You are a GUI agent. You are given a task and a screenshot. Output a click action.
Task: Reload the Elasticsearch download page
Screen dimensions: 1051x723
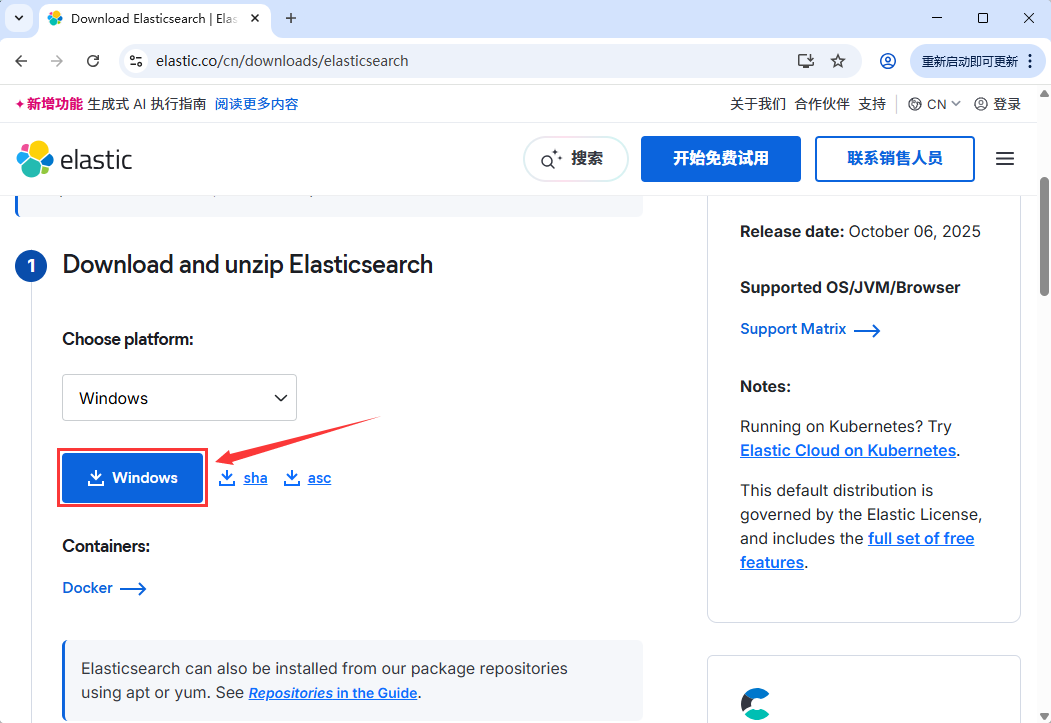tap(93, 61)
